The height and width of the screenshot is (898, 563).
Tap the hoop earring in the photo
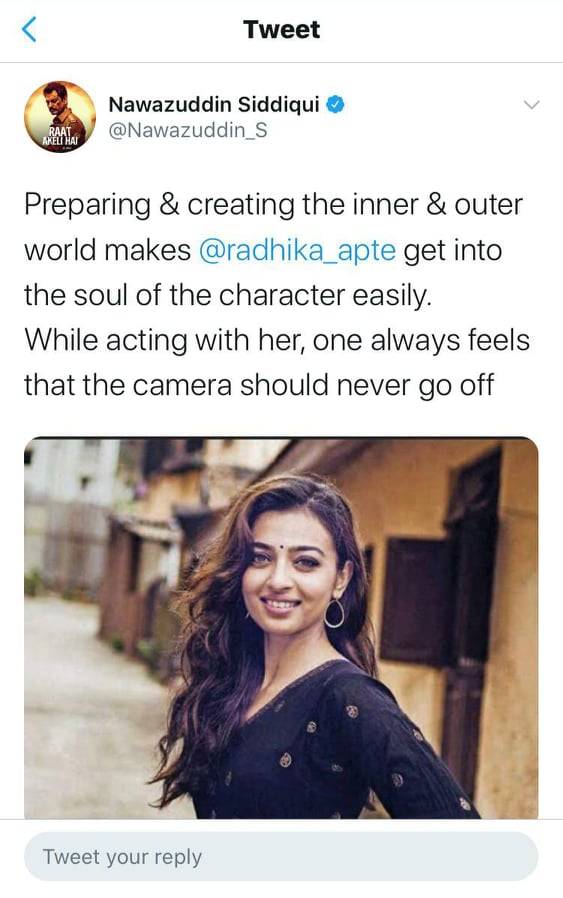pos(334,613)
